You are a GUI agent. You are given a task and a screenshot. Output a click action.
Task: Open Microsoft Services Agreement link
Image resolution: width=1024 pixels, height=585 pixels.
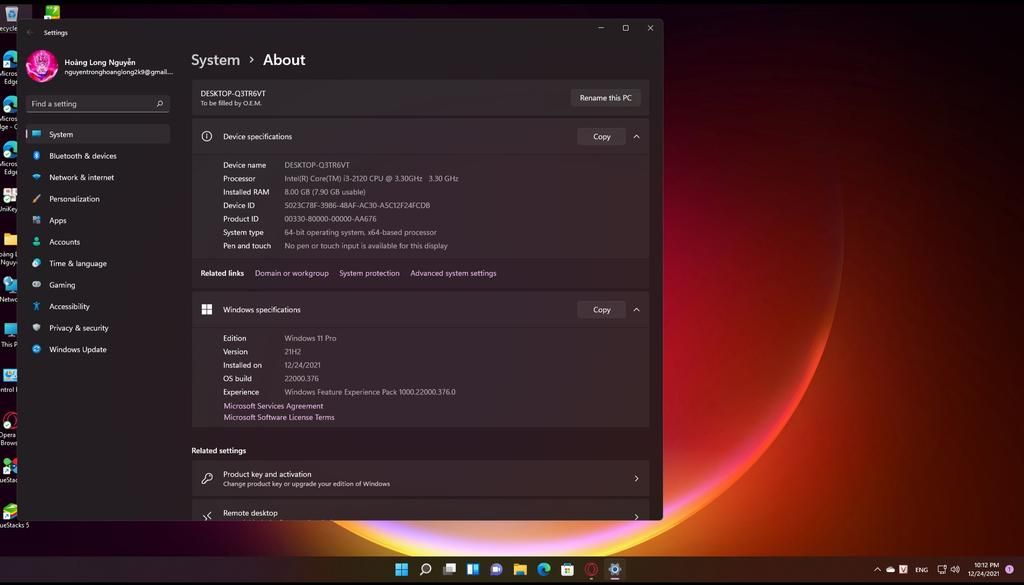click(x=273, y=406)
